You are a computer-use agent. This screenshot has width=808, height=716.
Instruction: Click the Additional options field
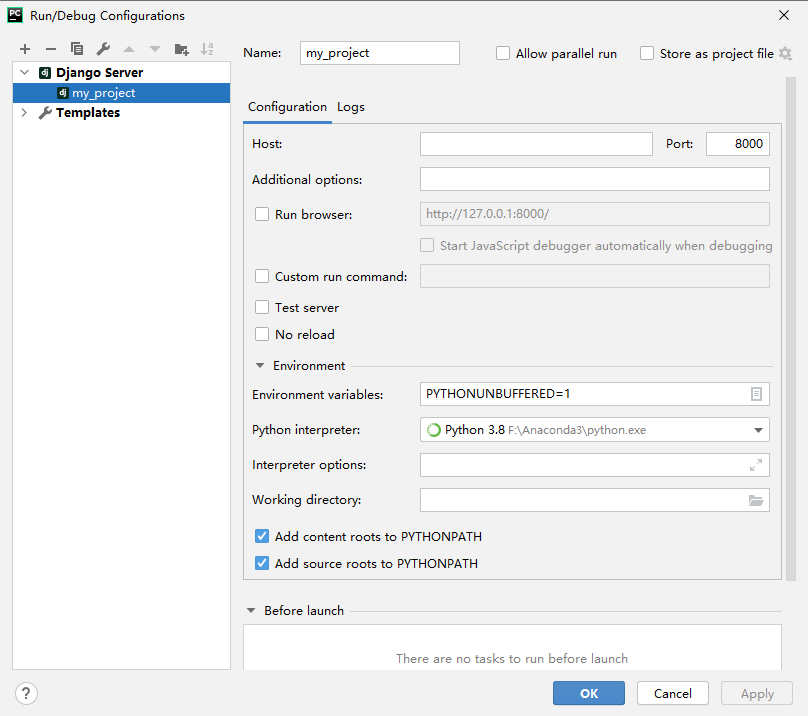[595, 179]
